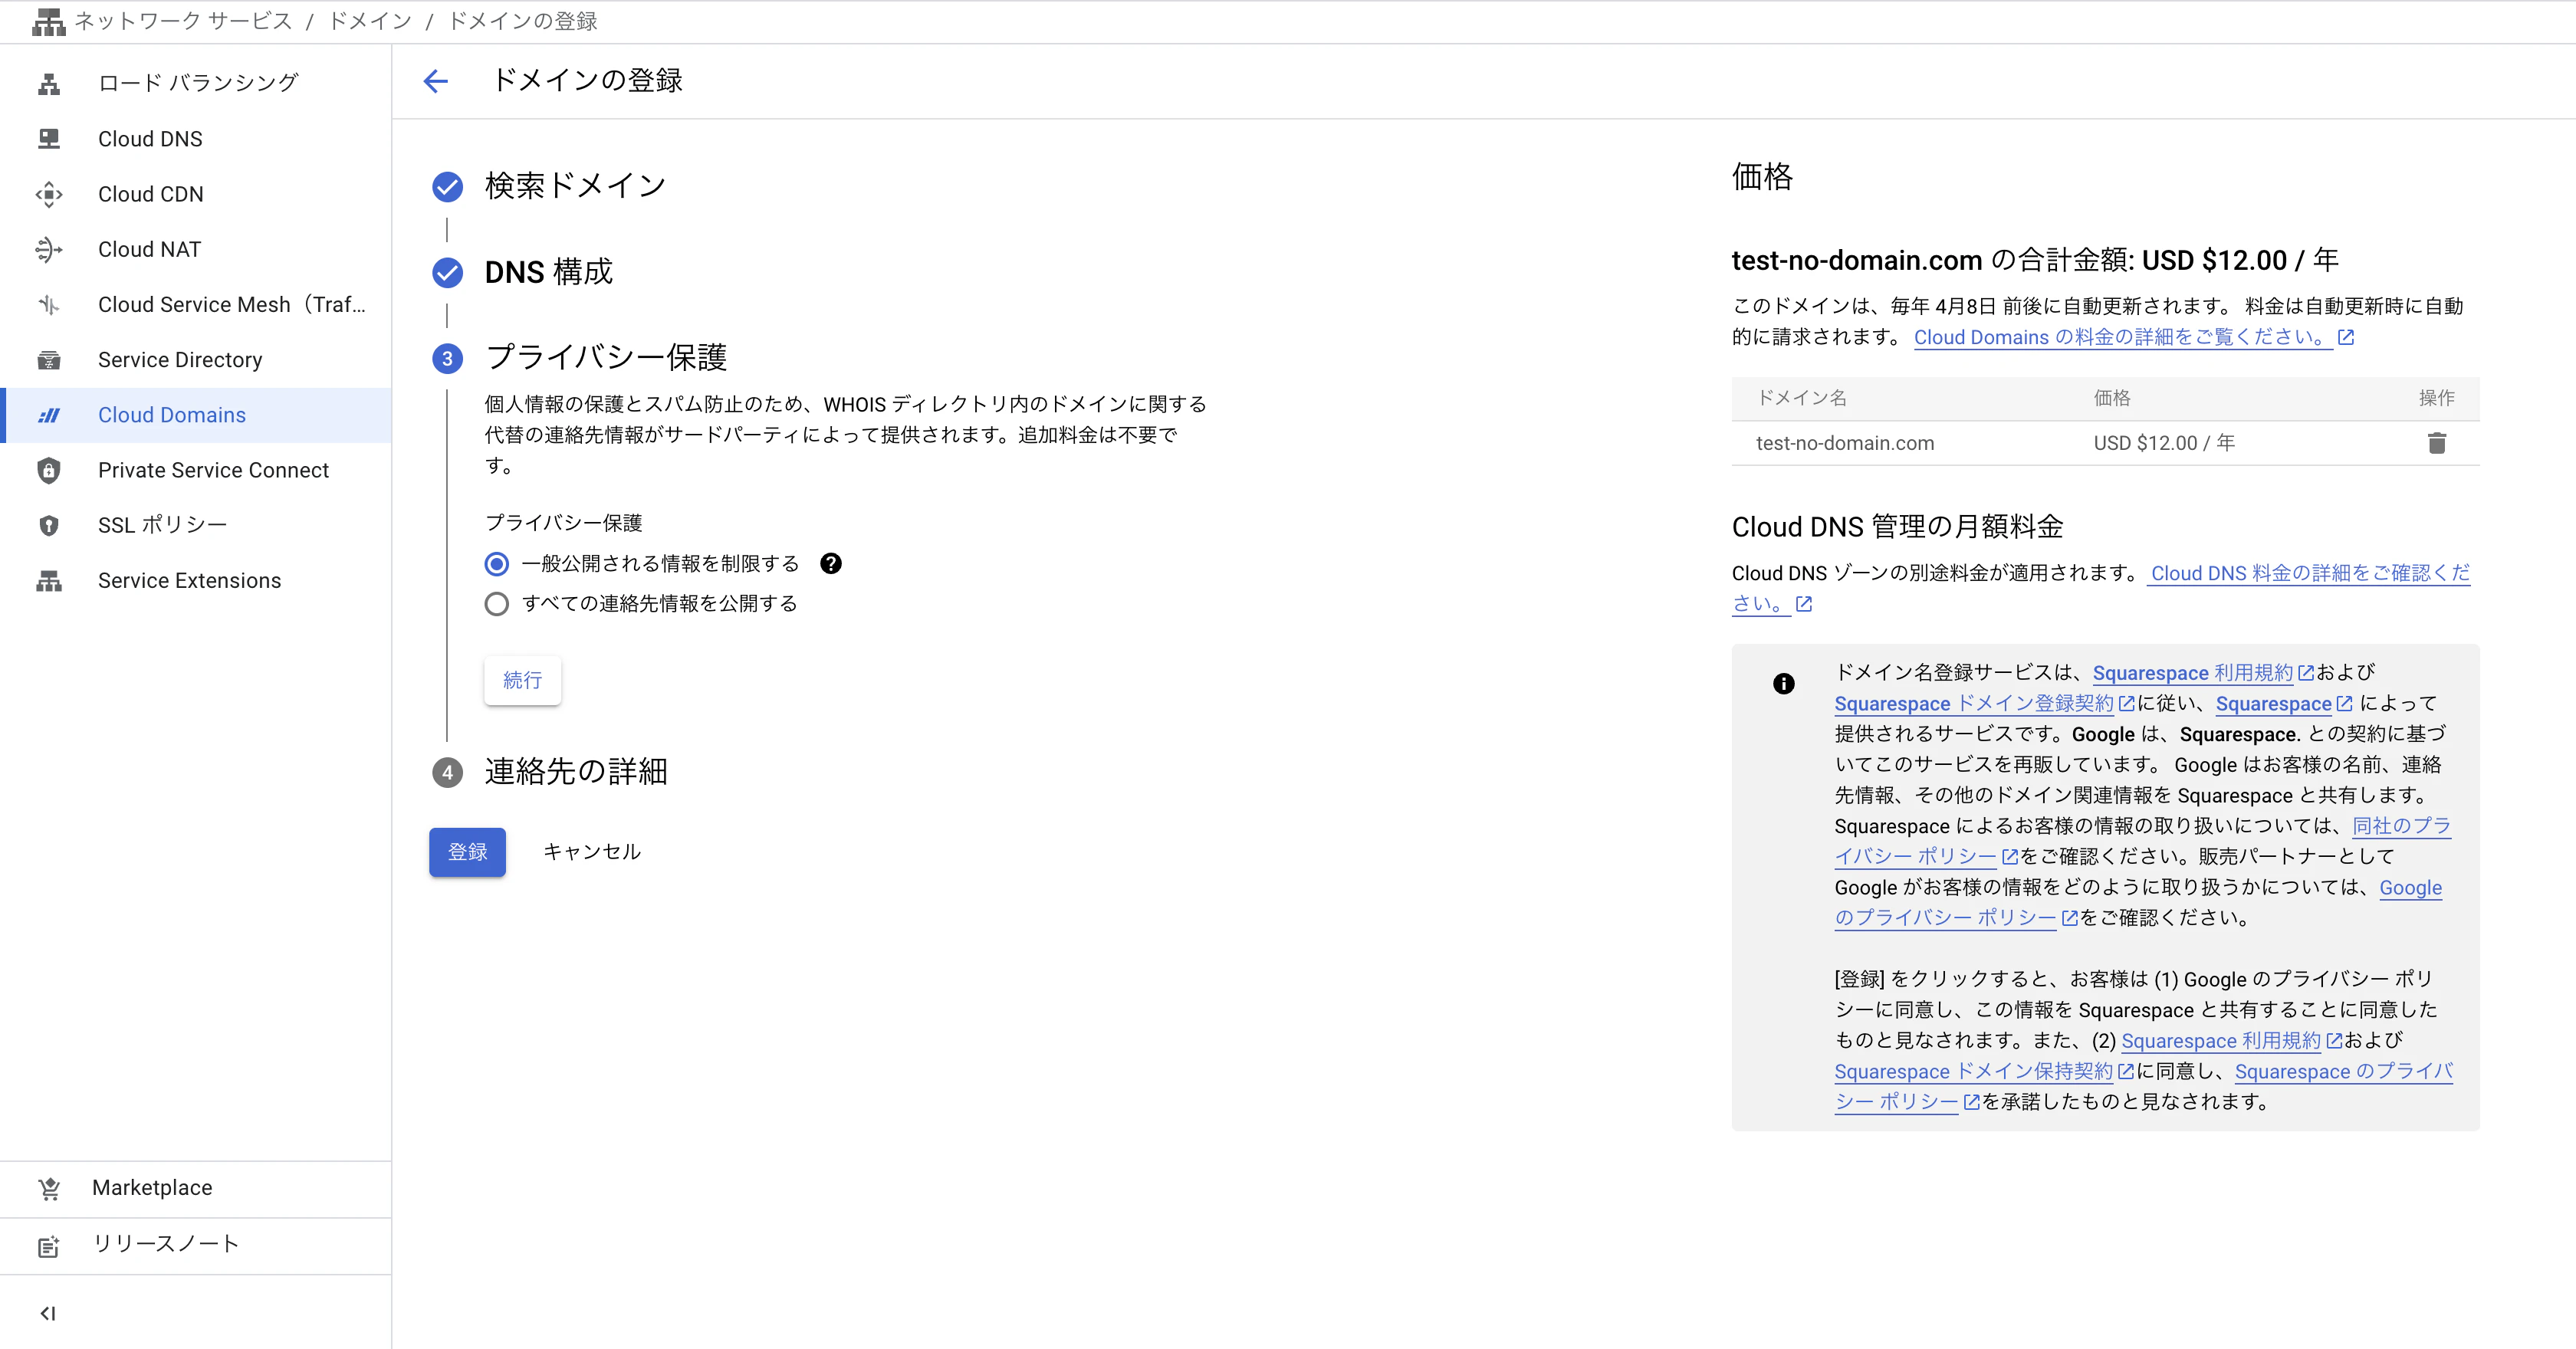This screenshot has height=1349, width=2576.
Task: Open Cloud Domains の料金の詳細 link
Action: 2123,338
